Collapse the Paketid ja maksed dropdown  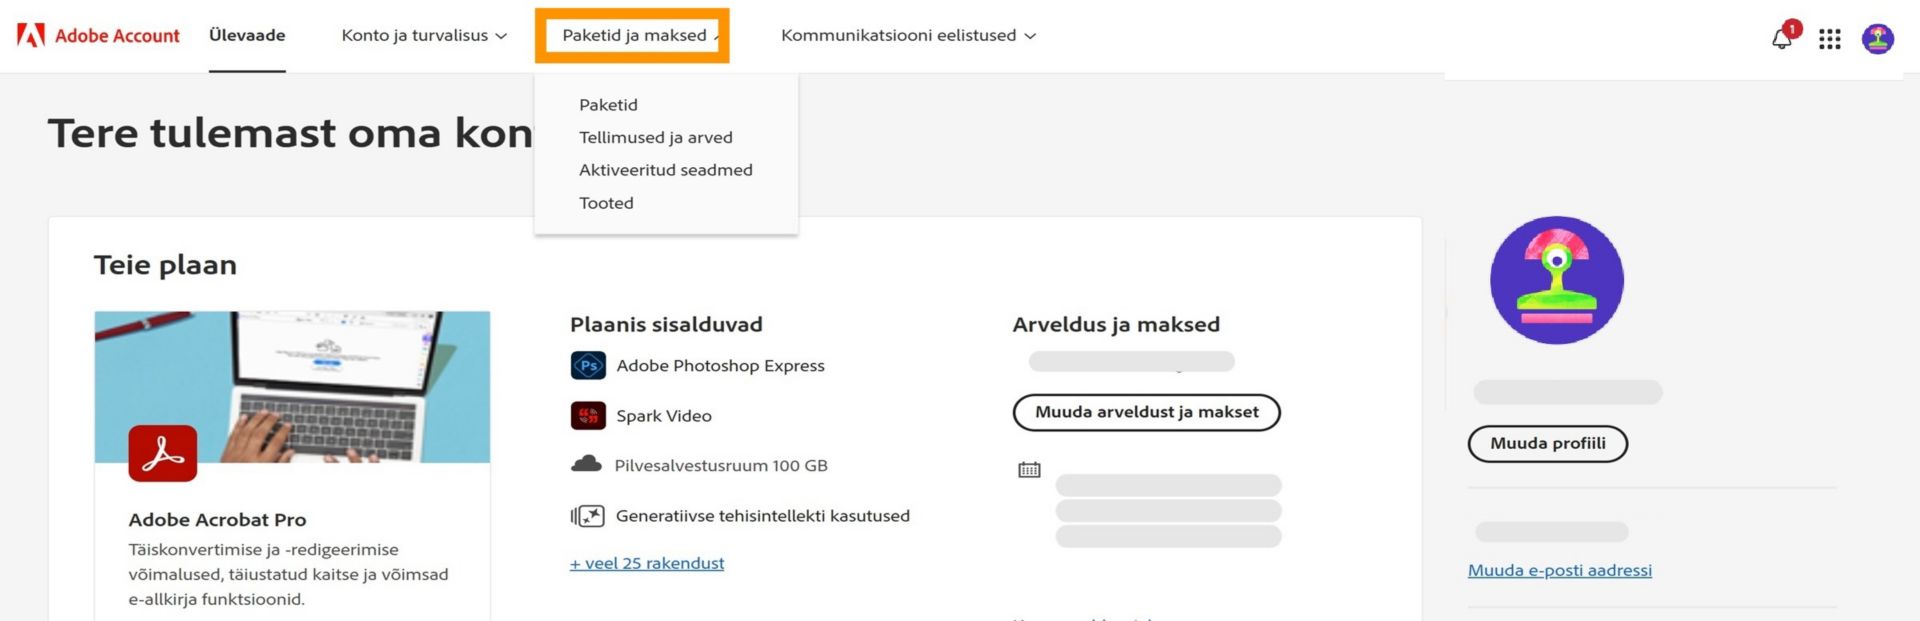[634, 36]
